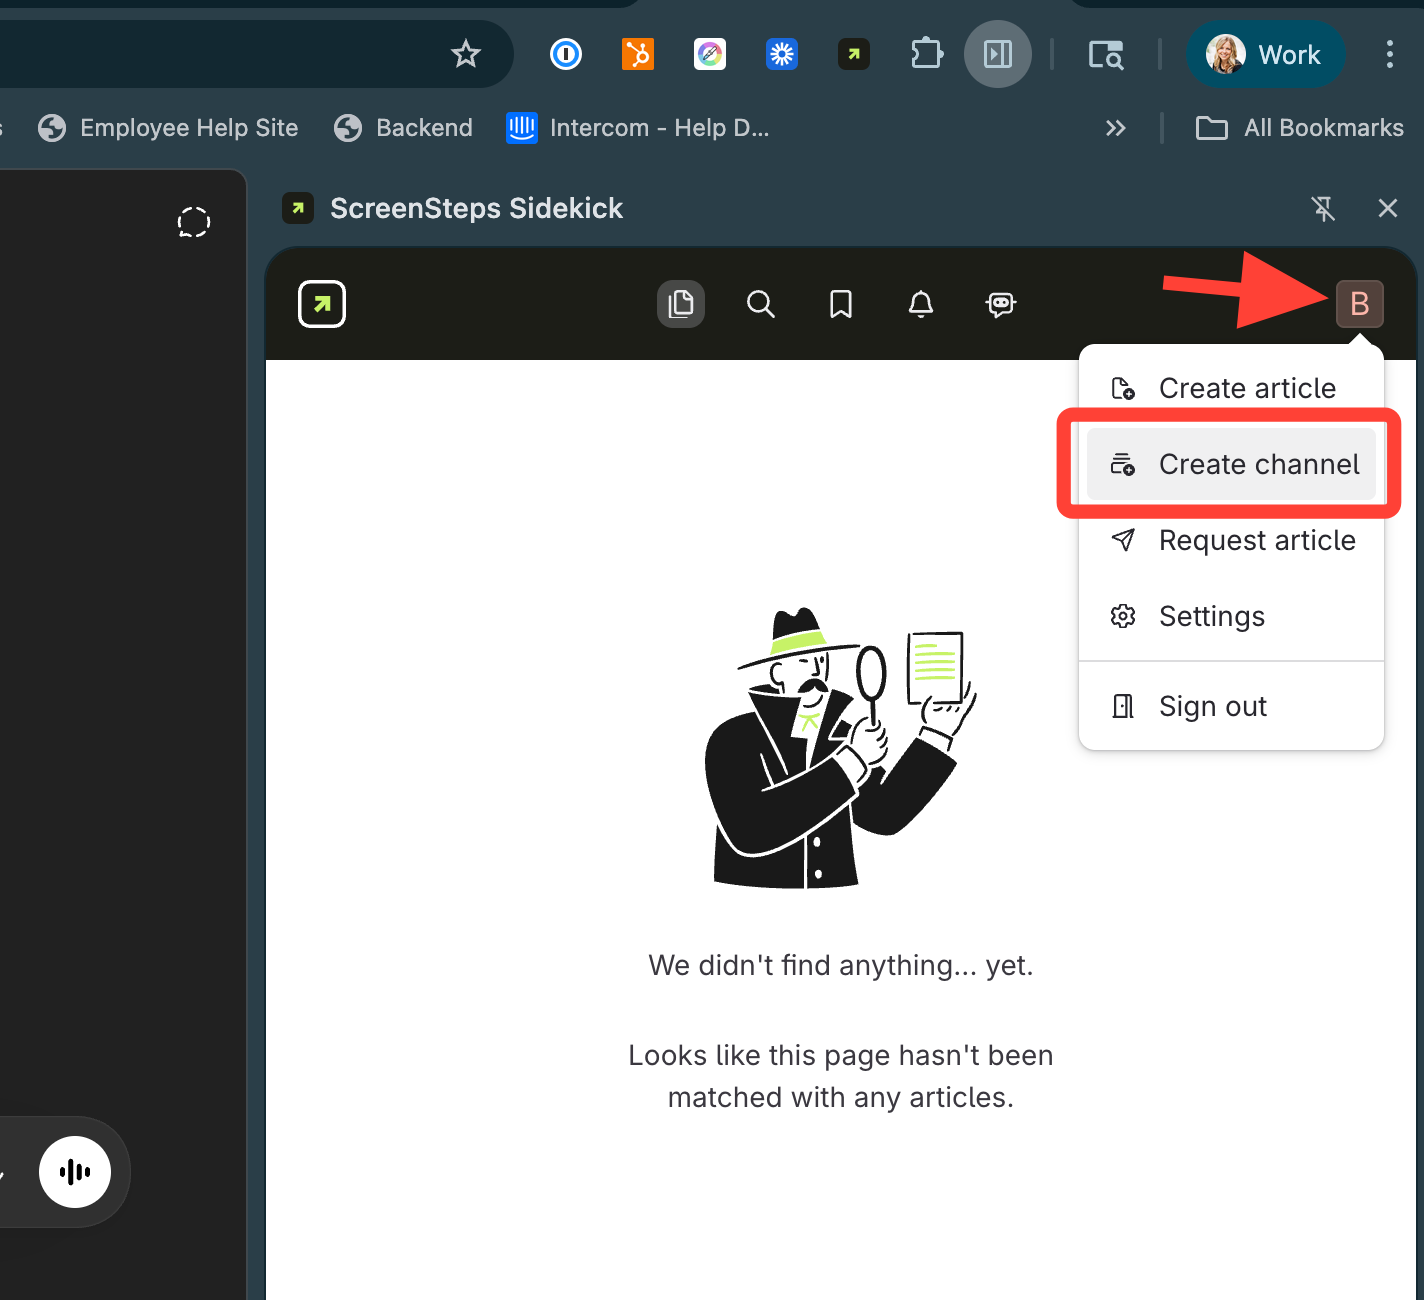Unpin the ScreenSteps Sidekick side panel
1424x1300 pixels.
tap(1323, 208)
